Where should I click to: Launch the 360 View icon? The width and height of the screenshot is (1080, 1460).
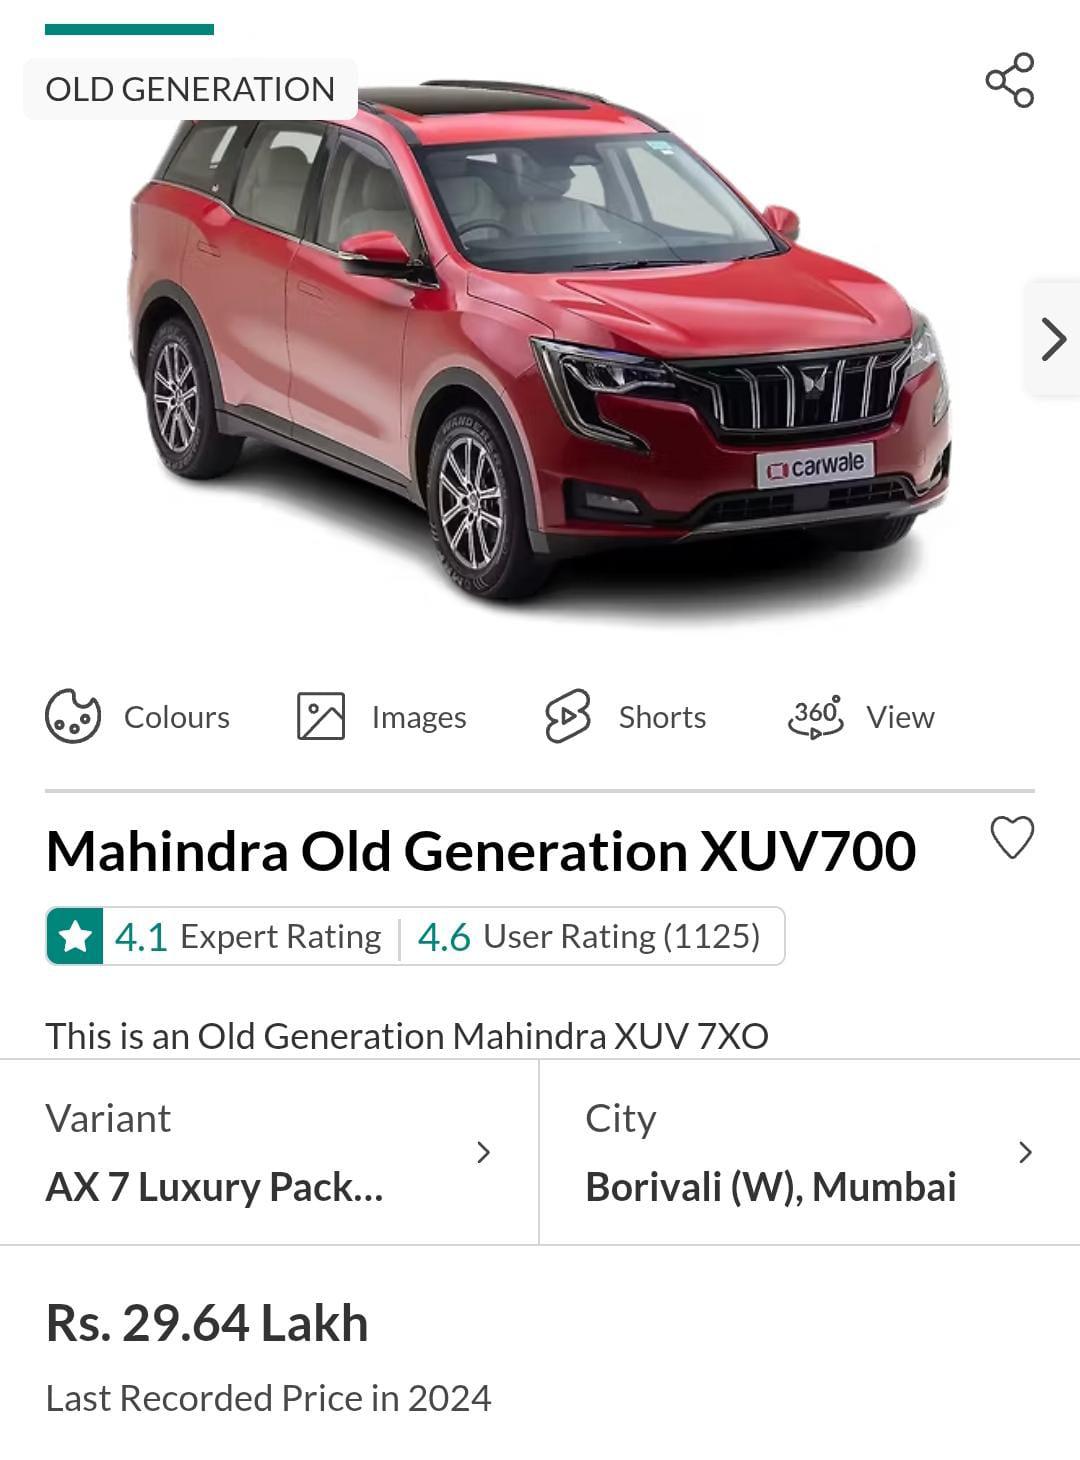816,716
